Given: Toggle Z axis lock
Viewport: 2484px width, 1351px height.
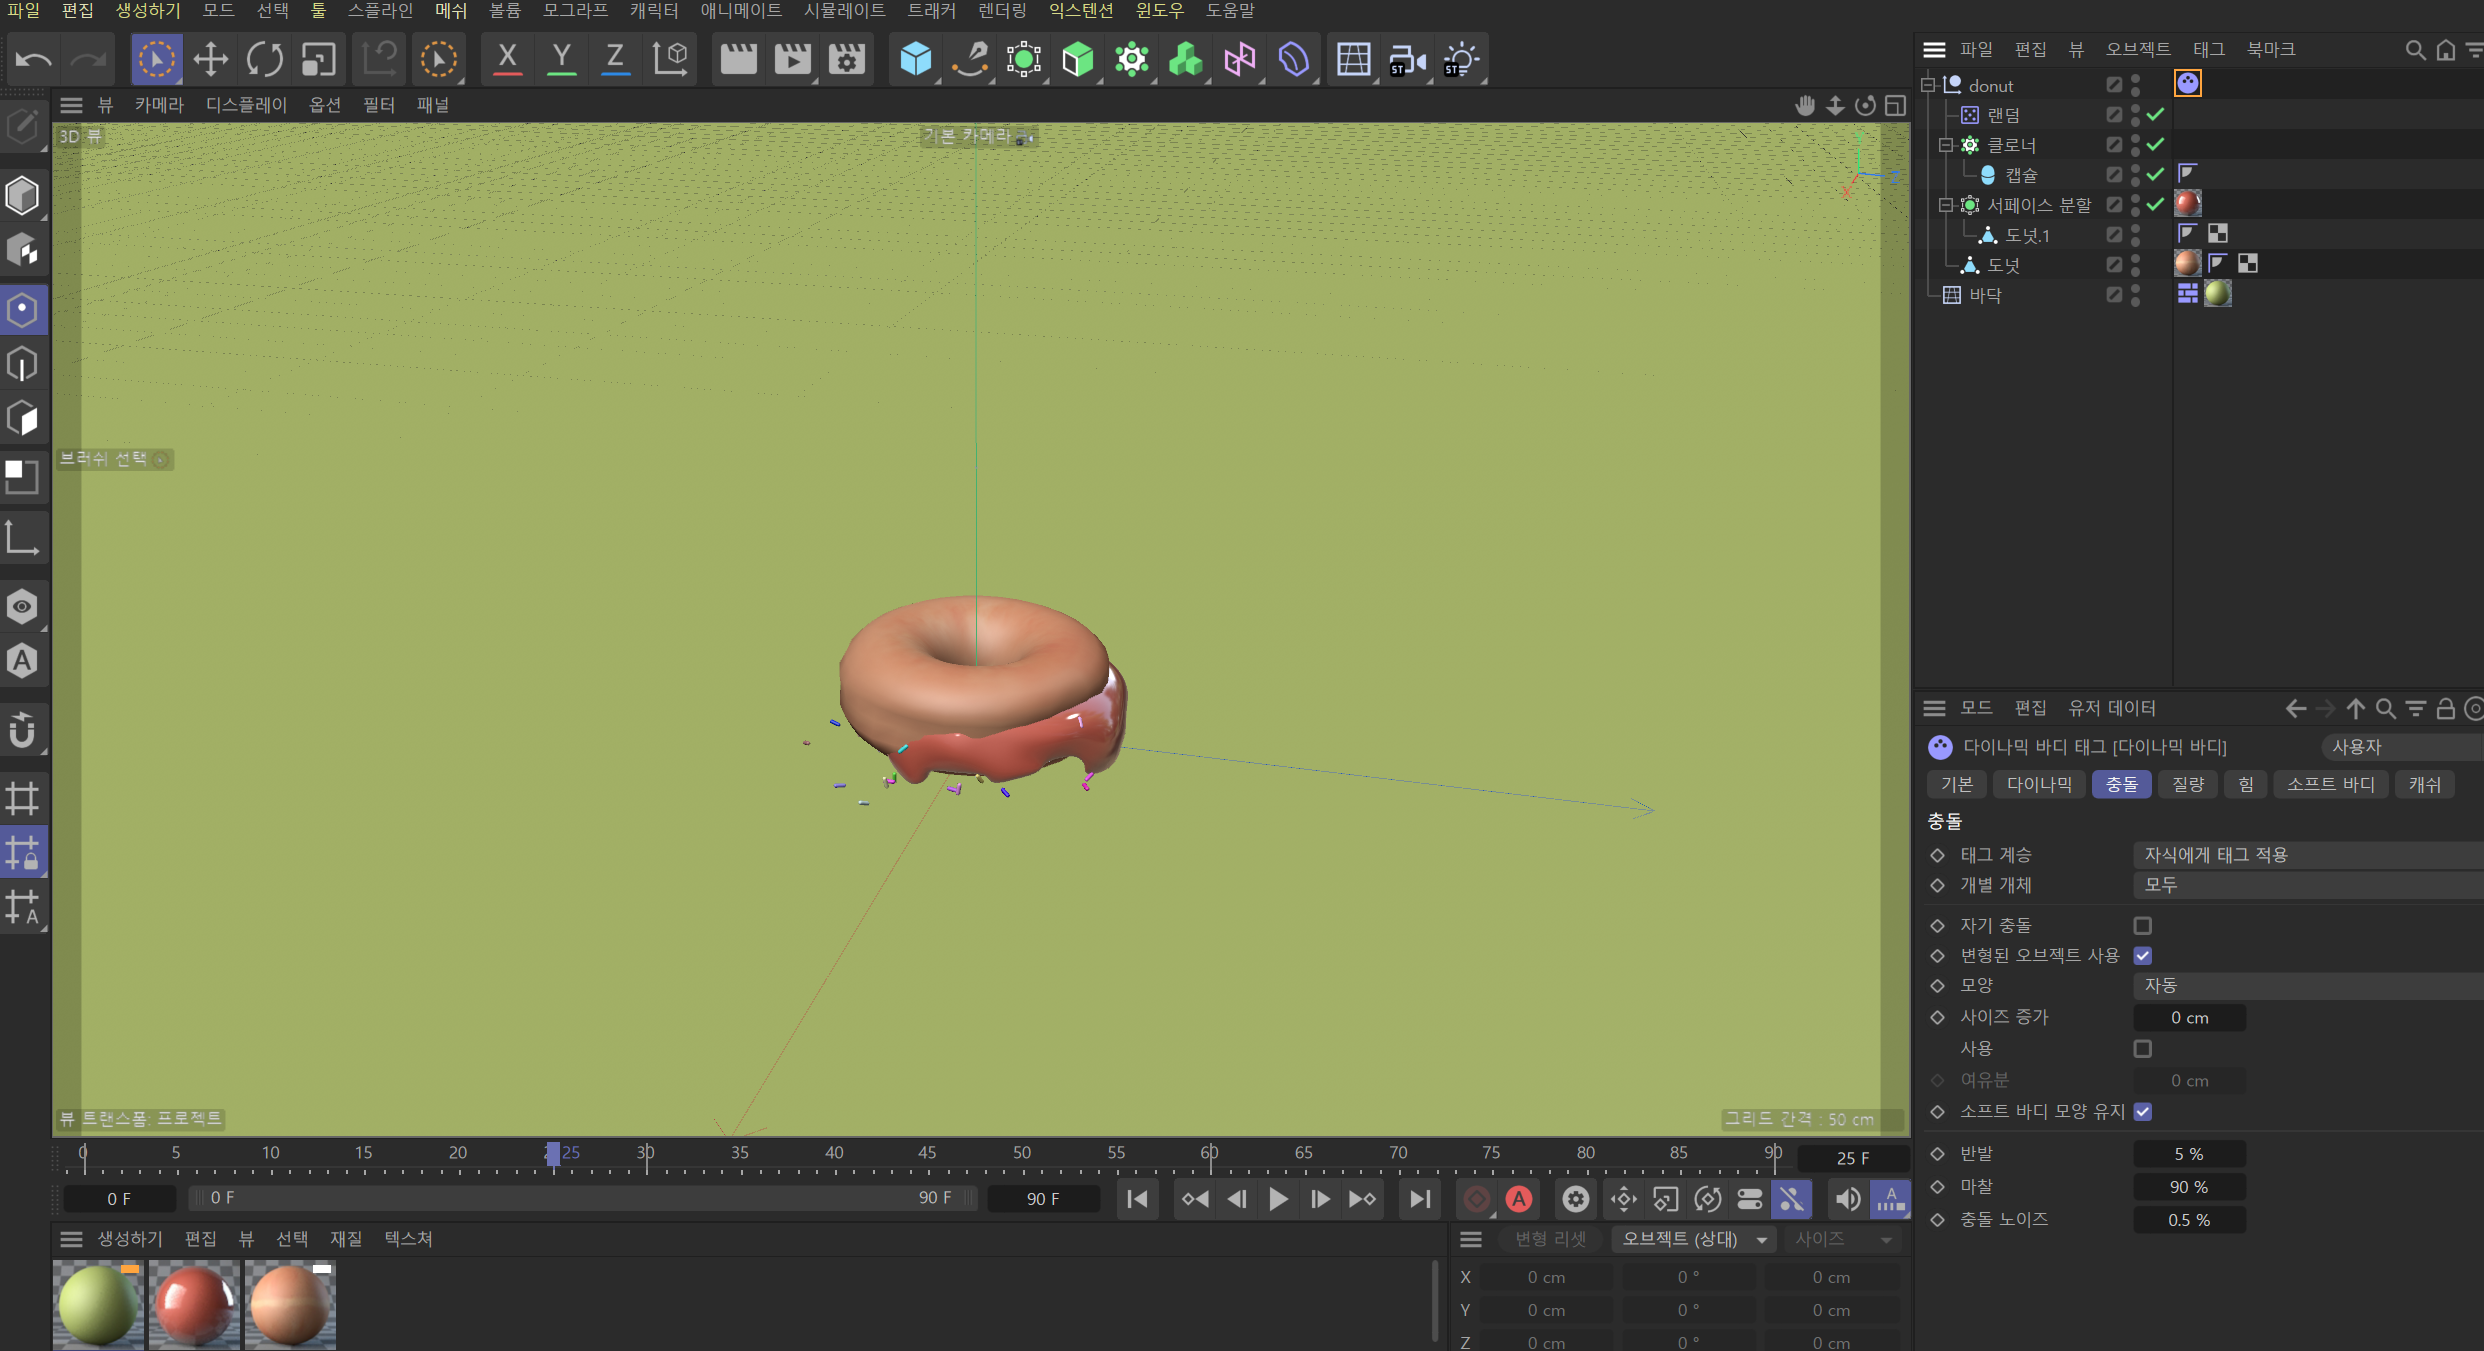Looking at the screenshot, I should pyautogui.click(x=616, y=60).
